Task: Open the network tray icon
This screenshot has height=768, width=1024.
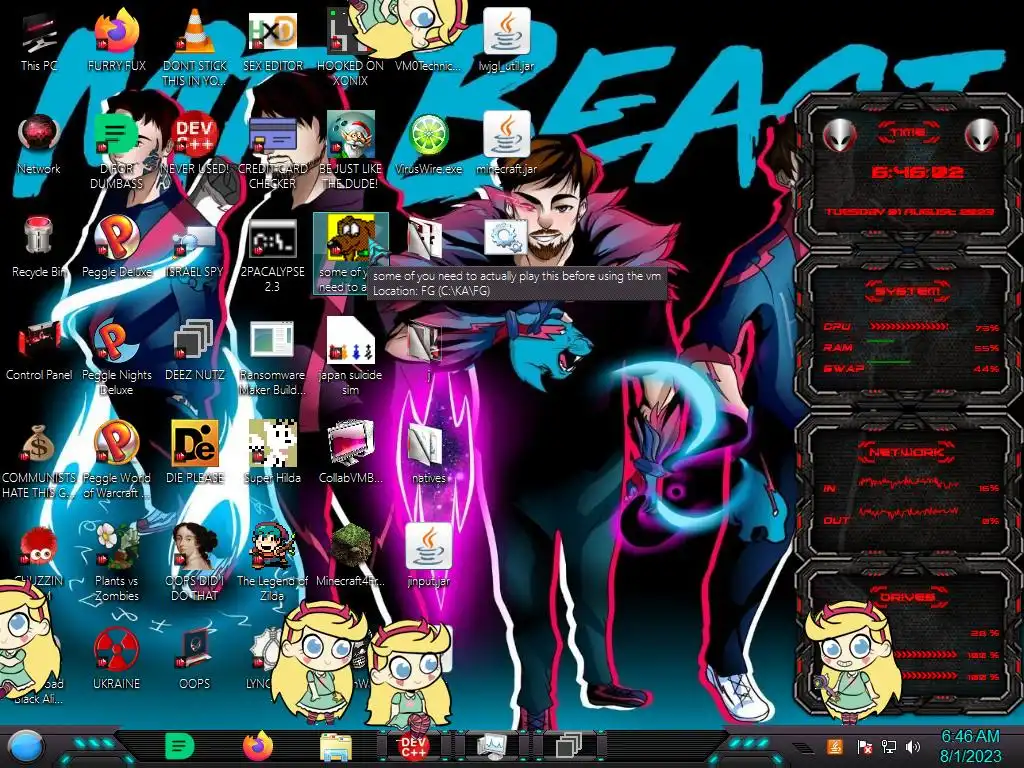Action: tap(888, 746)
